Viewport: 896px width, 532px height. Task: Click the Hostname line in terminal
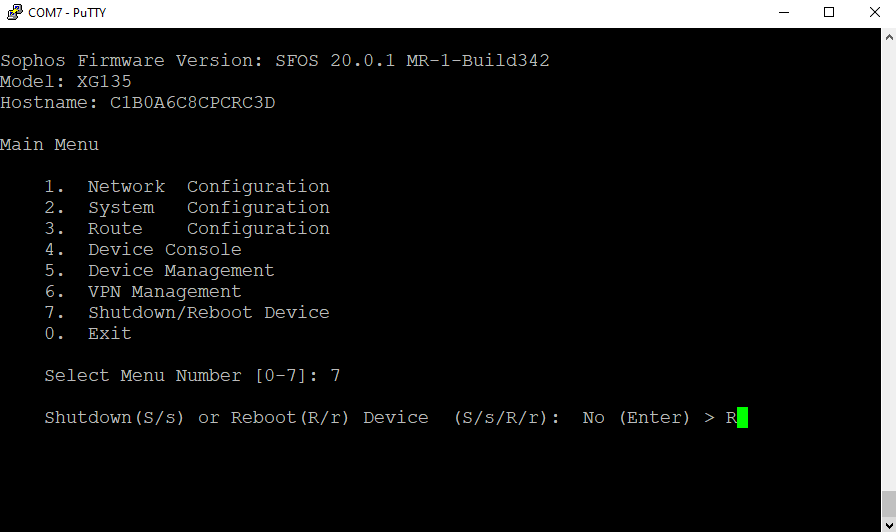pos(137,103)
